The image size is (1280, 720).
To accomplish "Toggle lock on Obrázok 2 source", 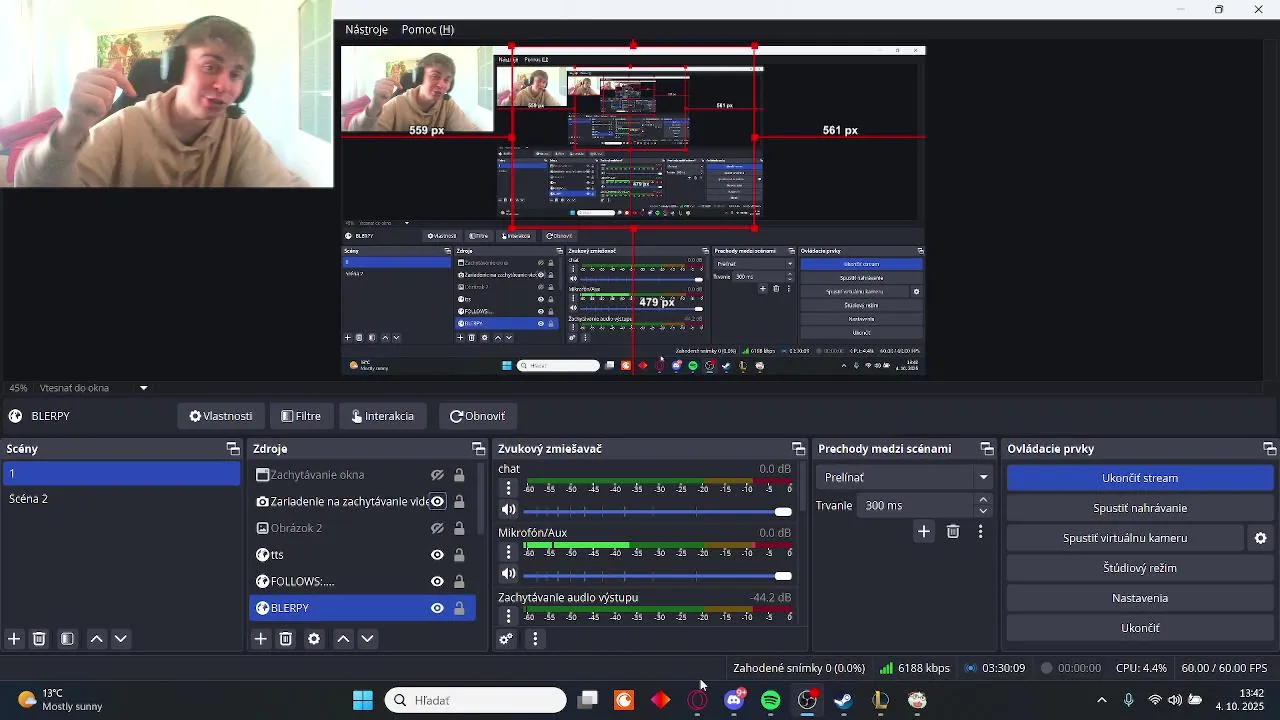I will click(459, 528).
